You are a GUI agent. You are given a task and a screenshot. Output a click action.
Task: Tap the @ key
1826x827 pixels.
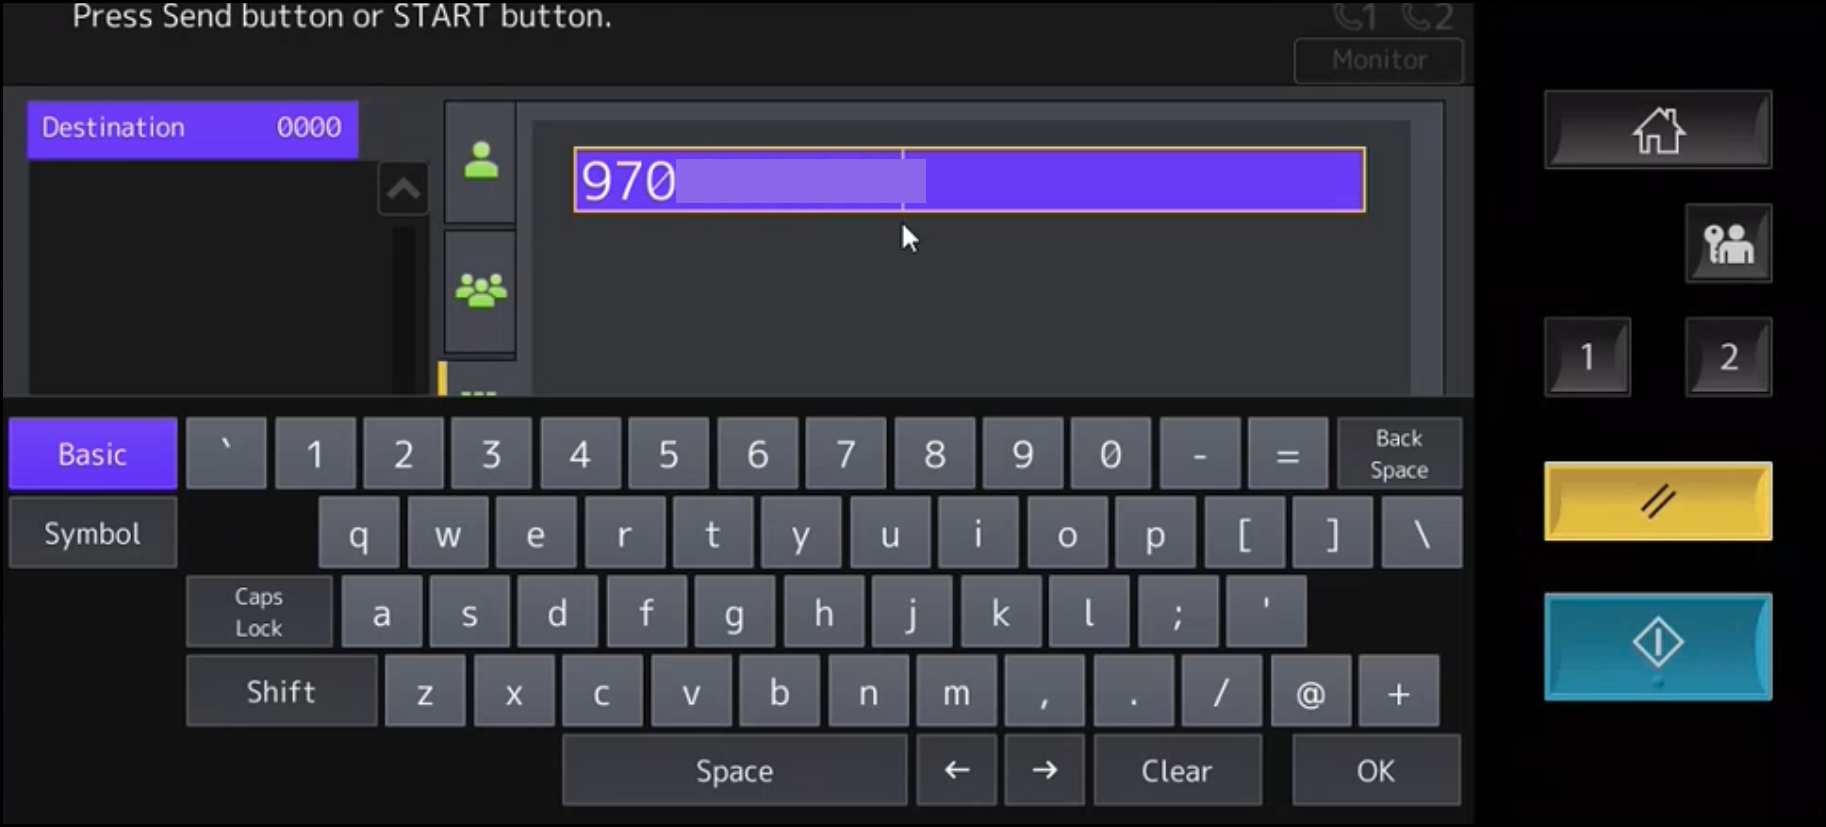point(1310,692)
